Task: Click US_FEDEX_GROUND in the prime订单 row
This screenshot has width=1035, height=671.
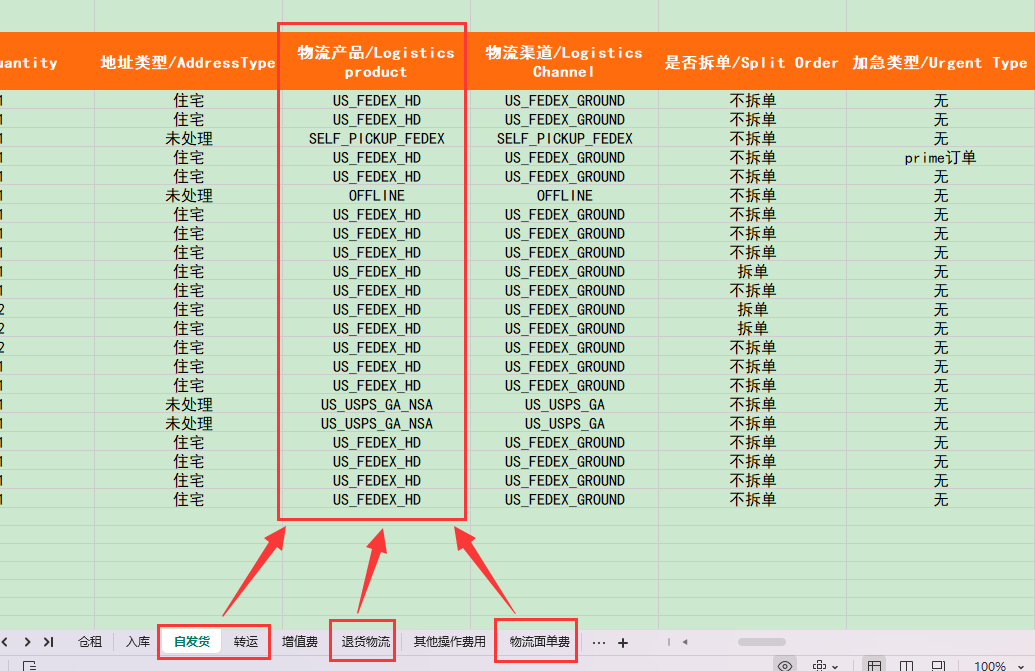Action: 564,158
